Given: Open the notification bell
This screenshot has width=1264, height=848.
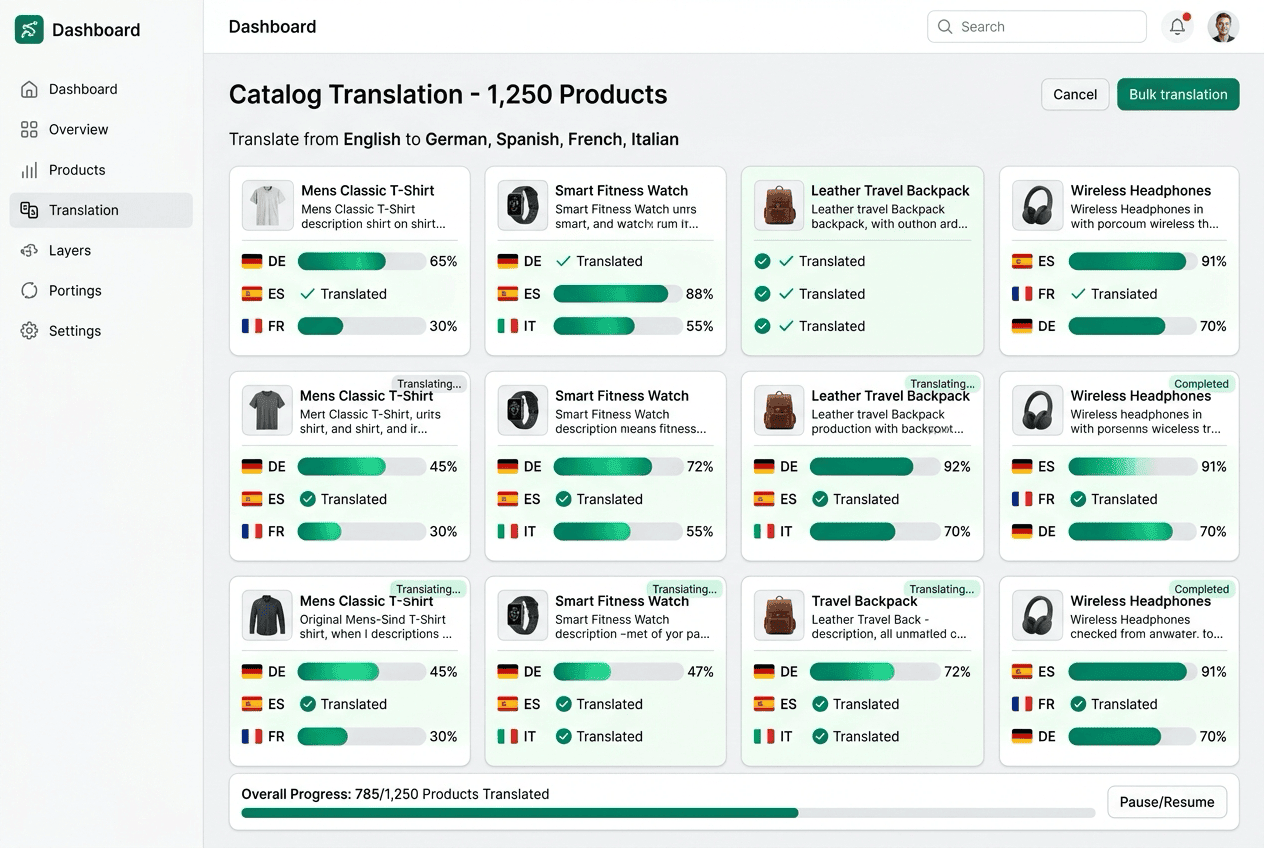Looking at the screenshot, I should [x=1177, y=26].
